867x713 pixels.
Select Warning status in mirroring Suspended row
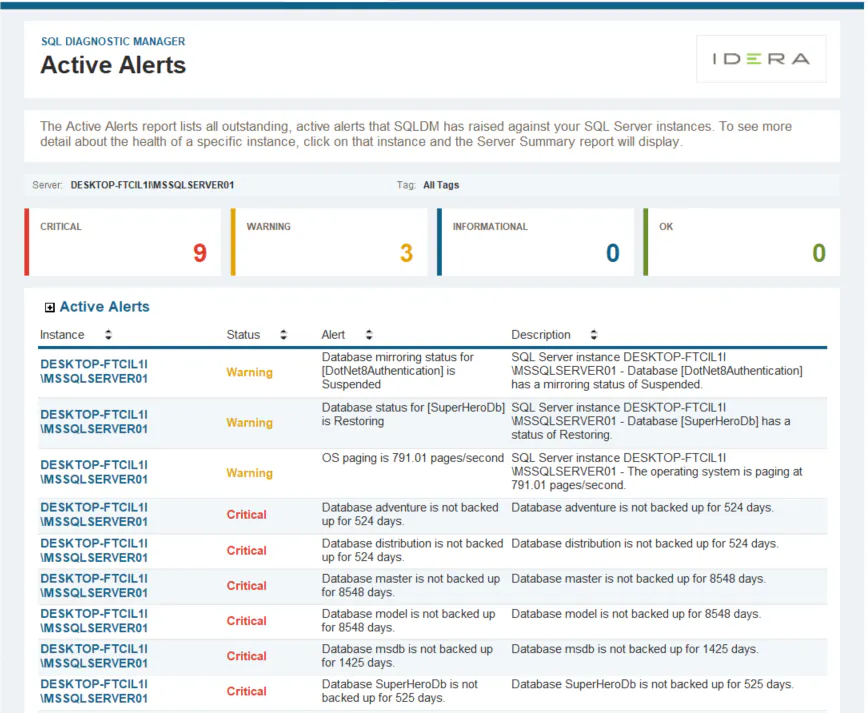pyautogui.click(x=249, y=372)
